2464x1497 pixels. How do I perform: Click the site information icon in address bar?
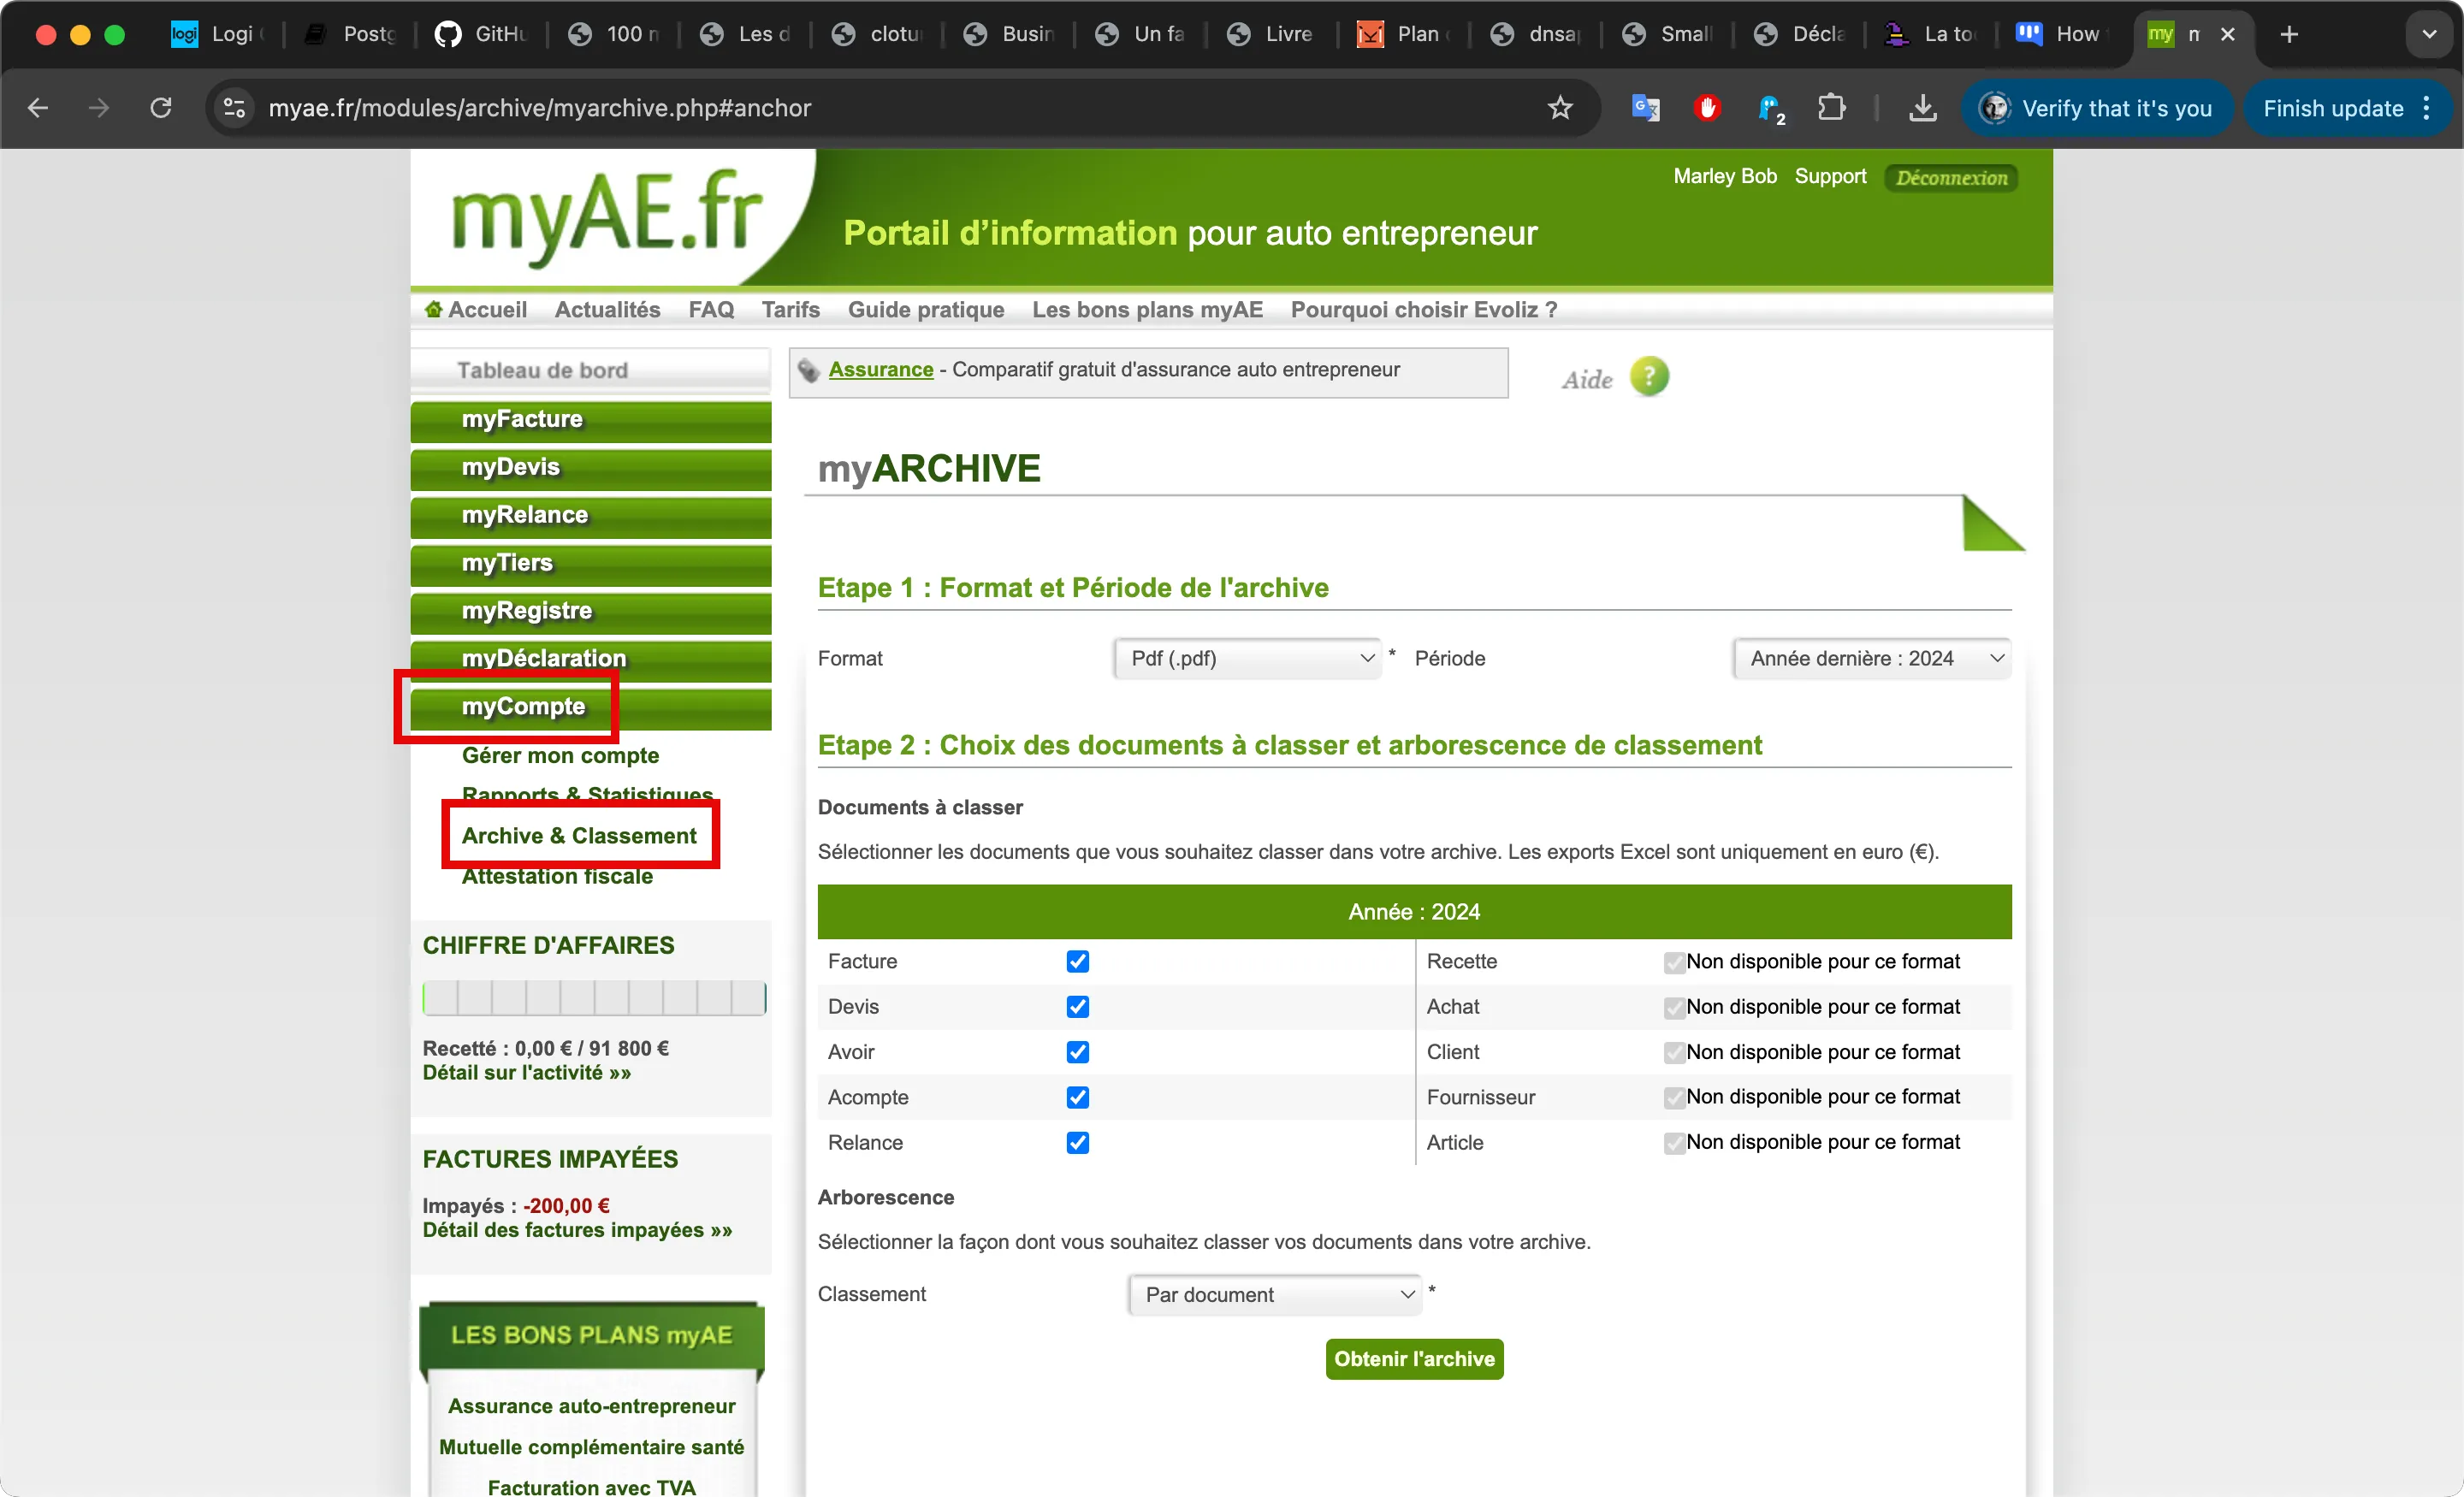234,108
